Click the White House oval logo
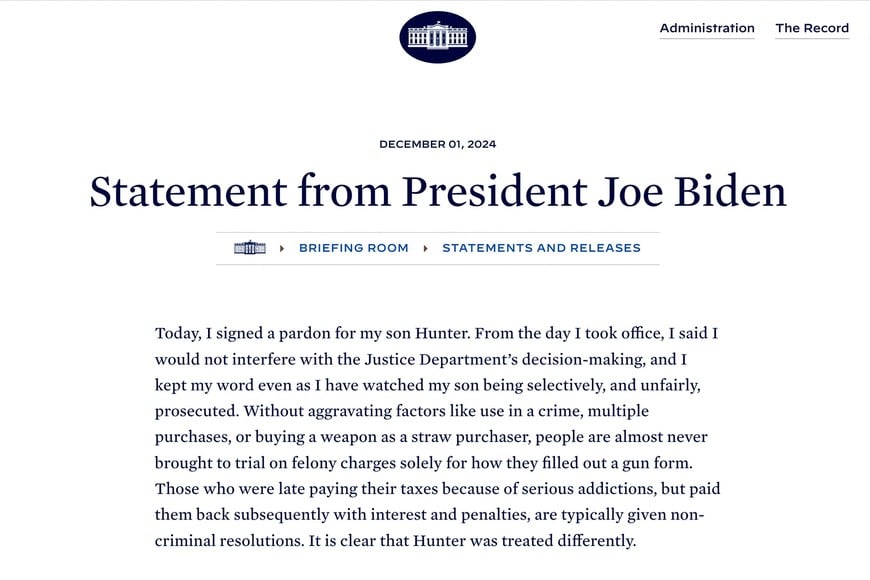Image resolution: width=870 pixels, height=580 pixels. pyautogui.click(x=437, y=37)
